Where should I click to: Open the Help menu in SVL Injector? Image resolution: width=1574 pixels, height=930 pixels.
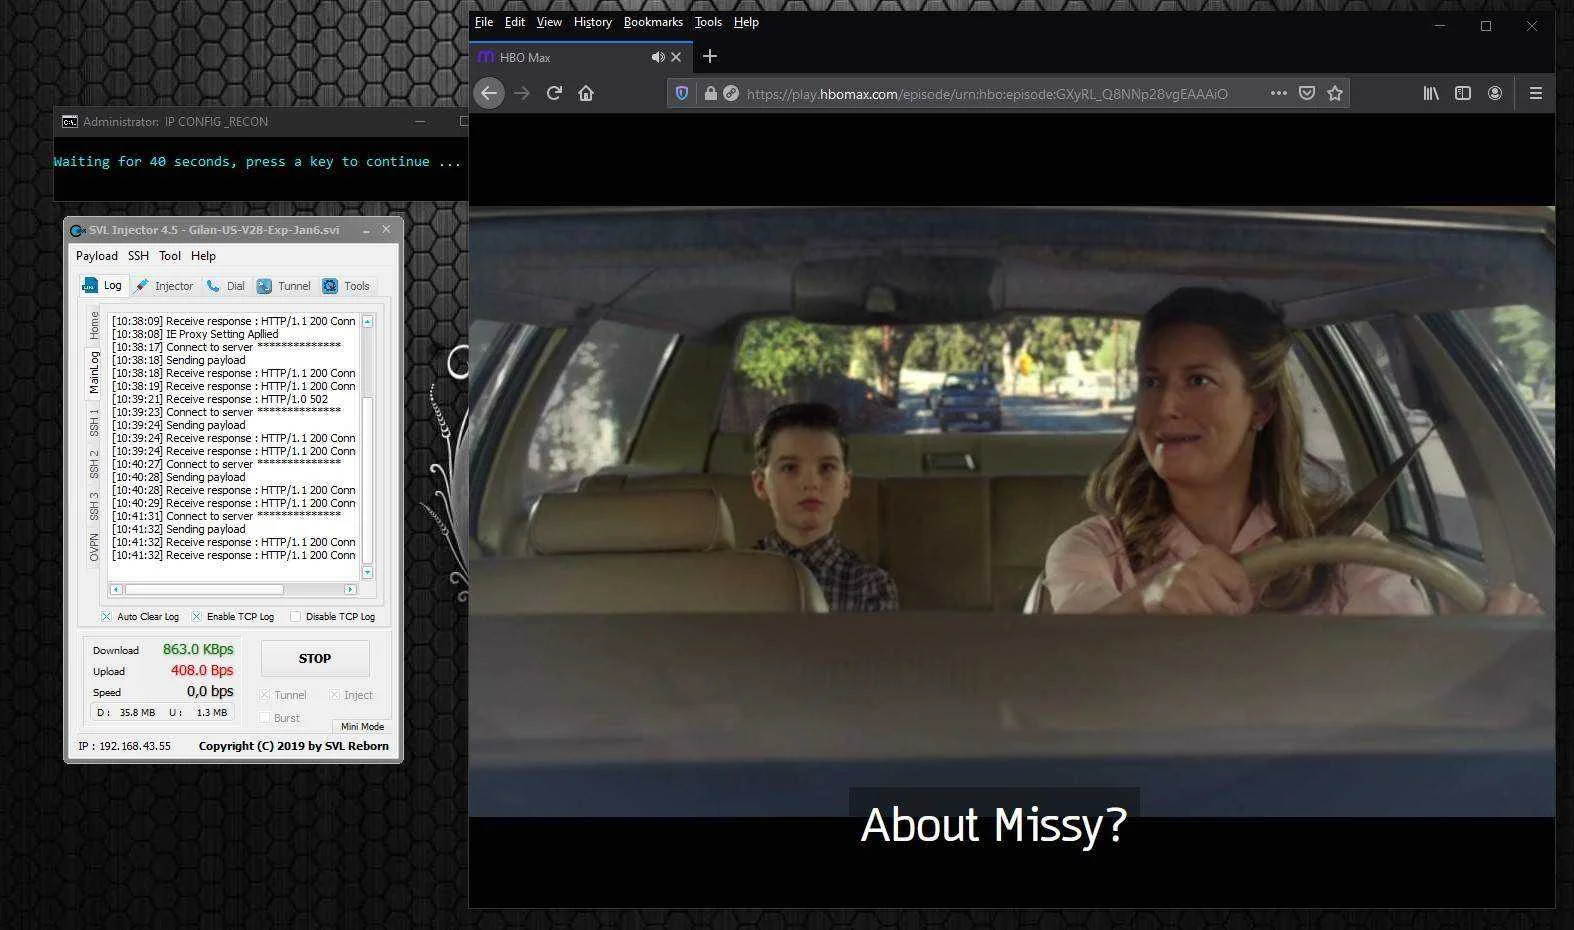[x=203, y=256]
